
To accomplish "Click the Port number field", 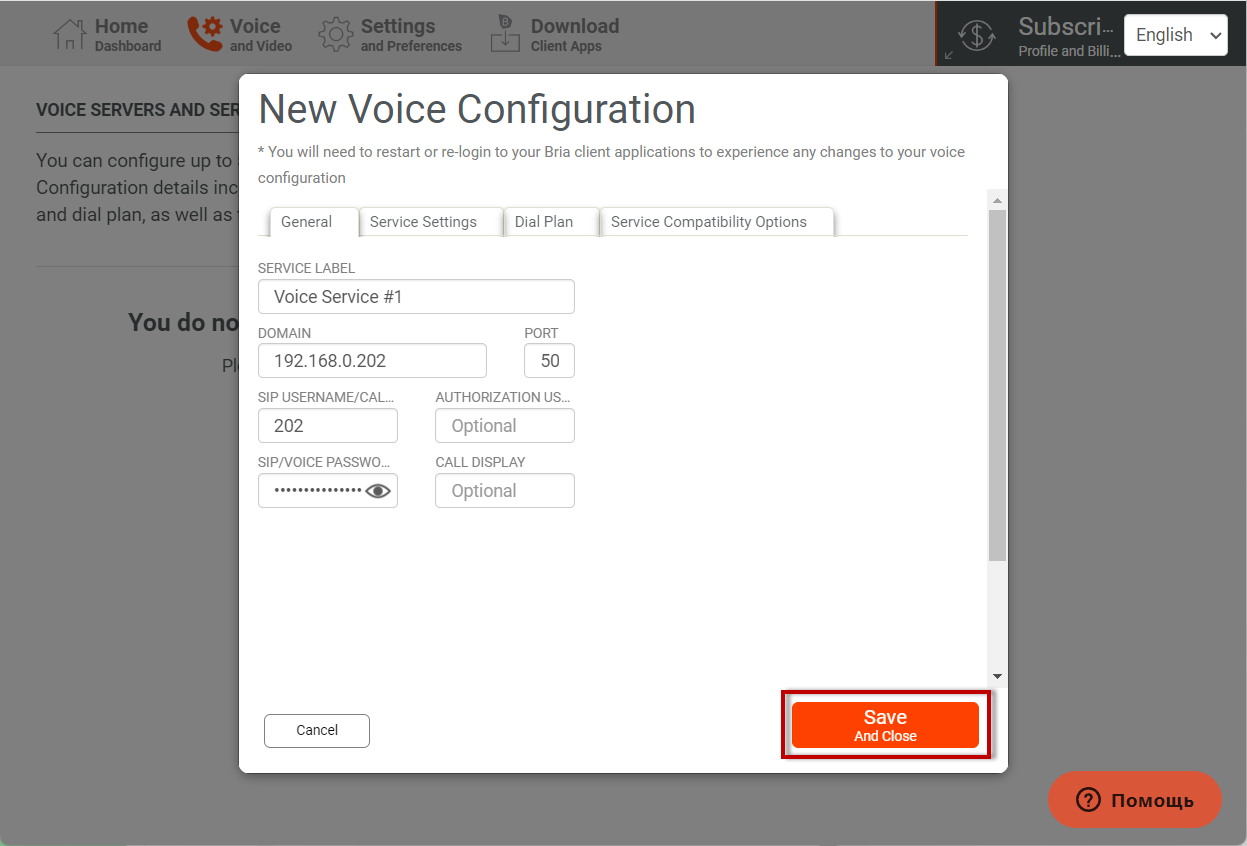I will coord(549,361).
